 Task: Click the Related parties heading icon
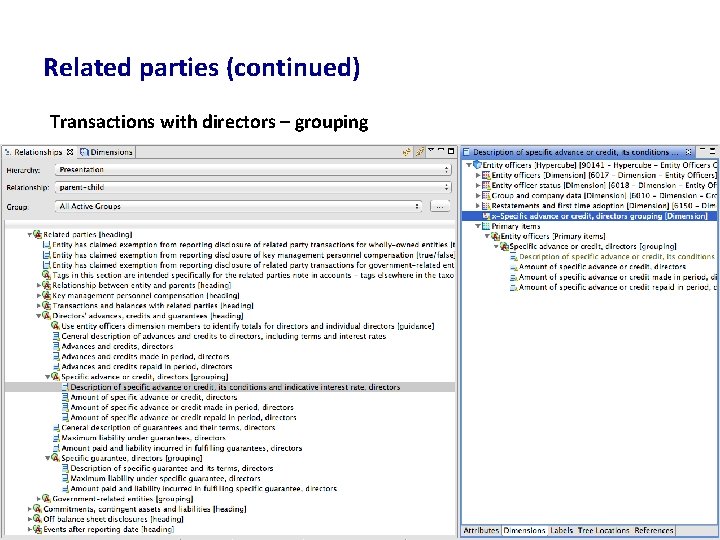tap(38, 235)
